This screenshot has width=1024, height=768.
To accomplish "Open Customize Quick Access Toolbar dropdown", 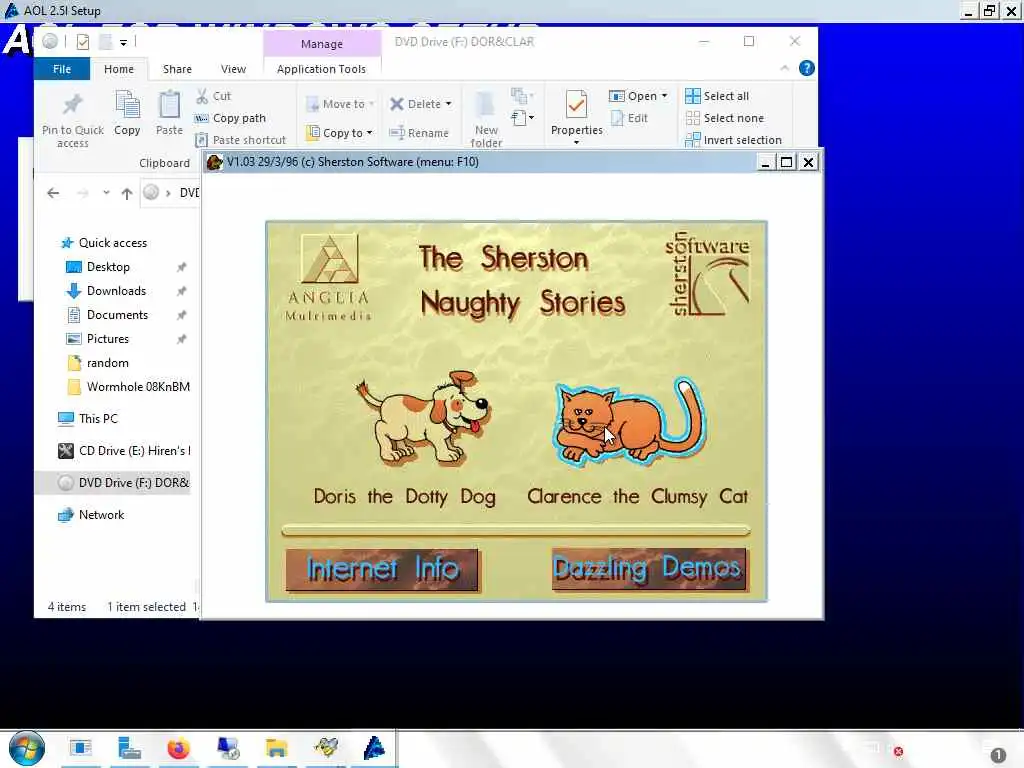I will [x=123, y=42].
